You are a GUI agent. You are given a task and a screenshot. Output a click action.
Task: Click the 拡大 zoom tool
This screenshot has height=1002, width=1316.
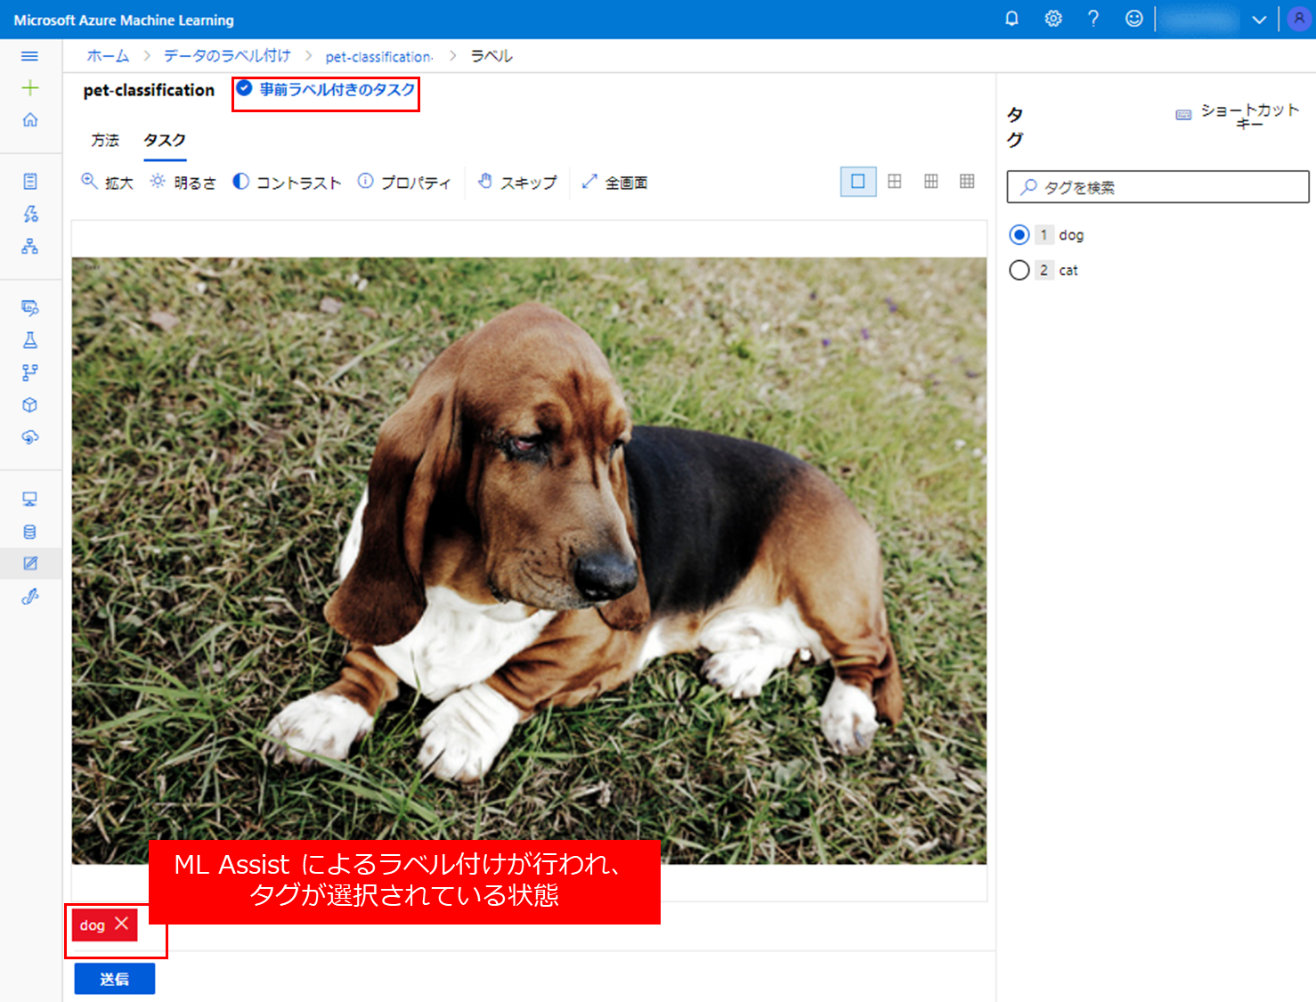click(x=107, y=182)
